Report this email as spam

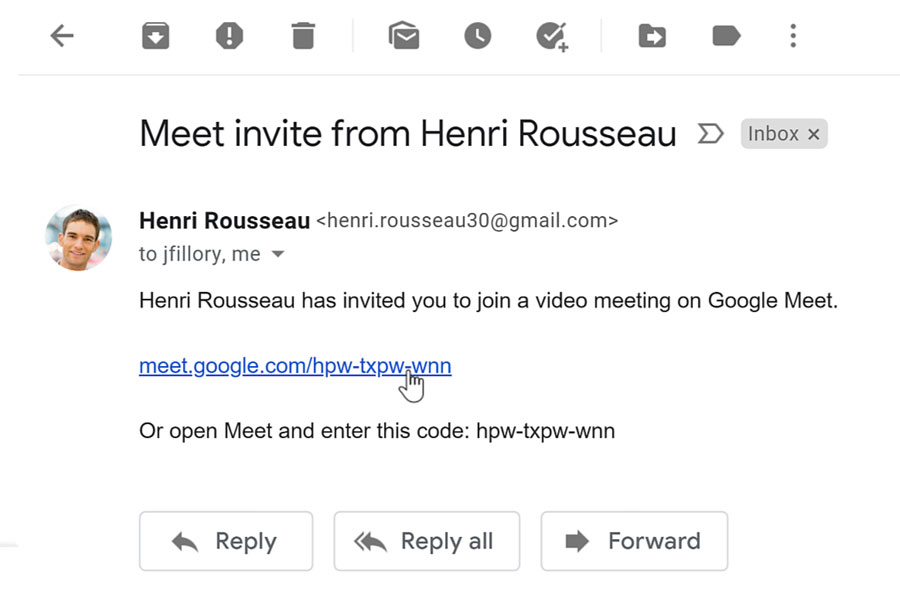click(228, 35)
